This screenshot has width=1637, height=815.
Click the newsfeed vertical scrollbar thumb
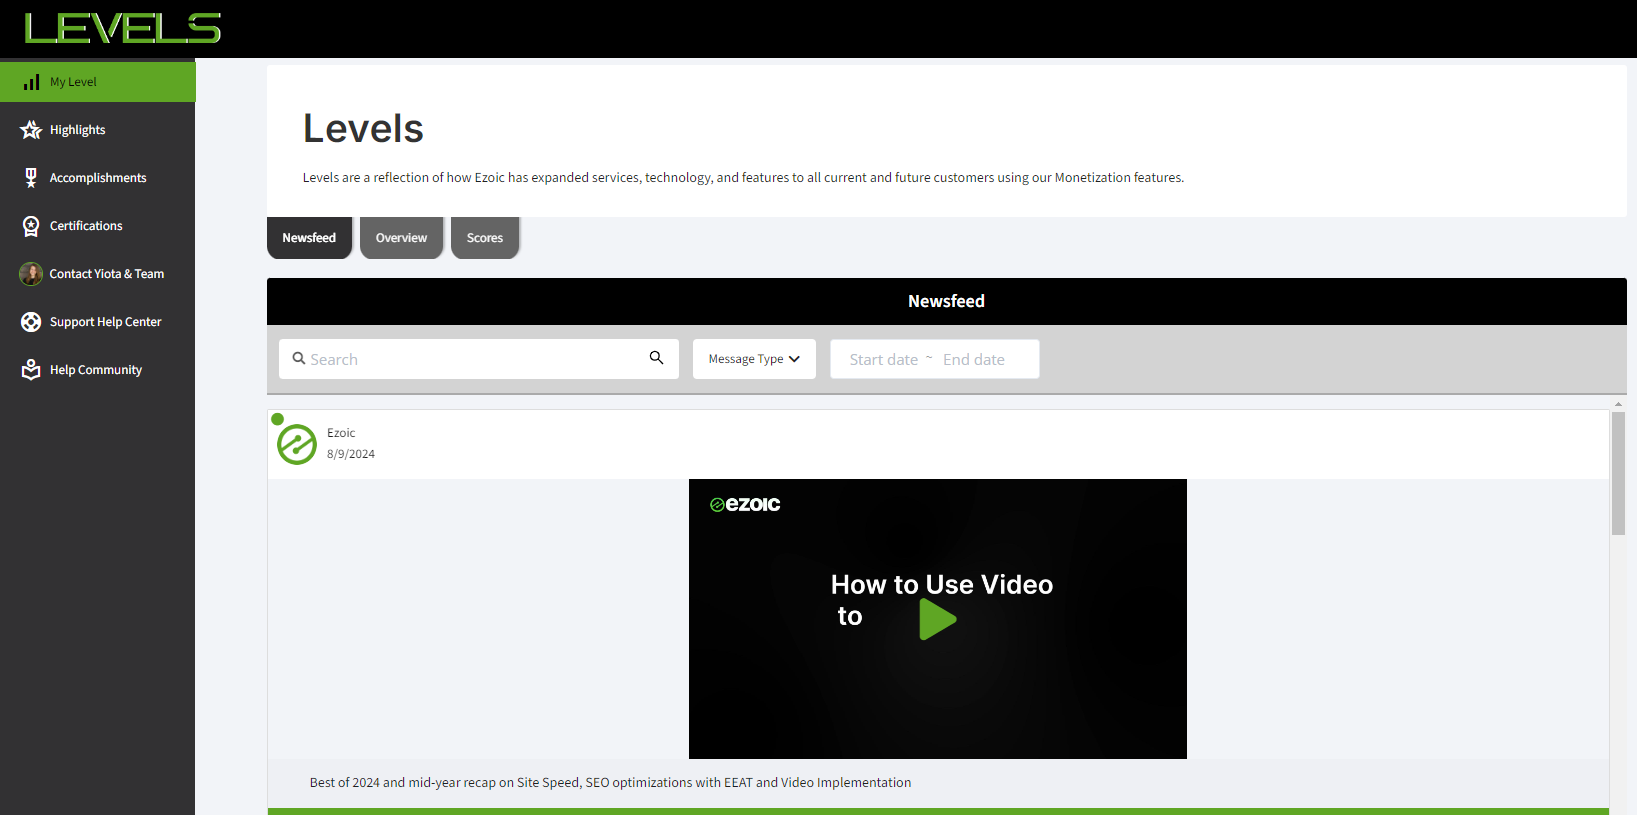(x=1618, y=473)
